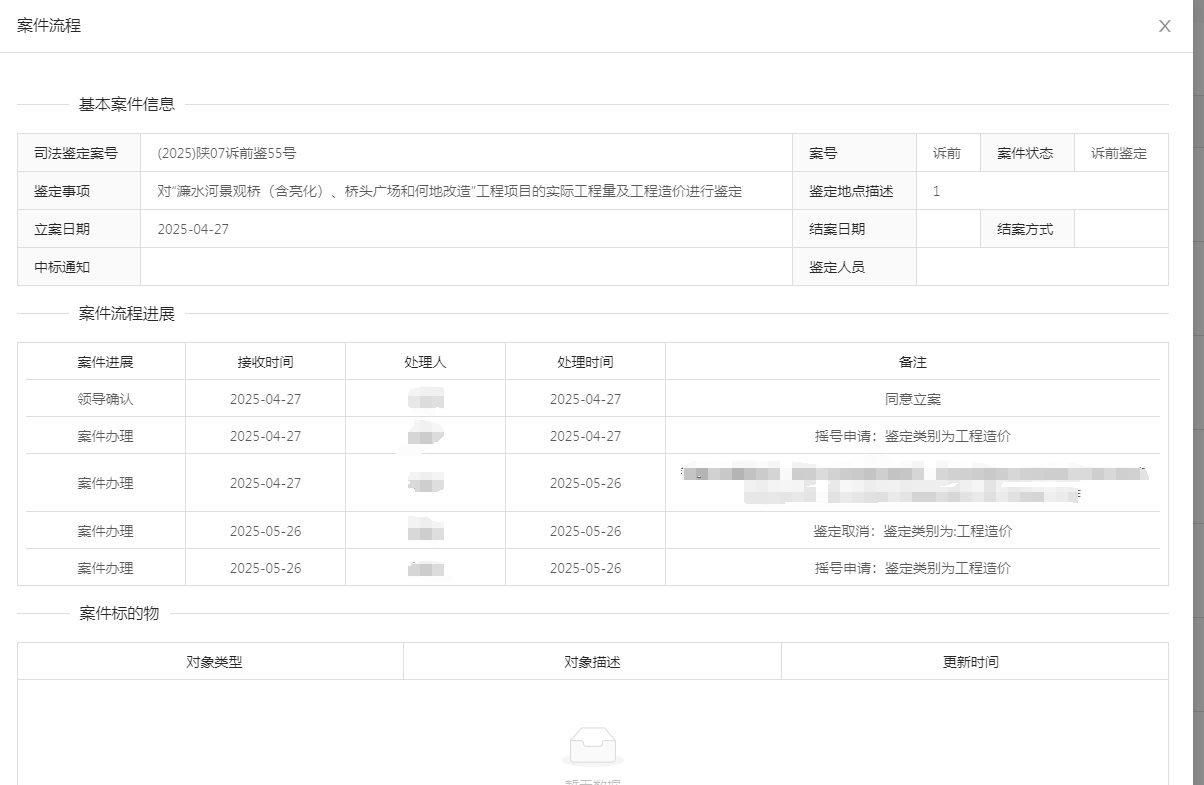Click the 鉴定取消 remark entry

click(912, 531)
